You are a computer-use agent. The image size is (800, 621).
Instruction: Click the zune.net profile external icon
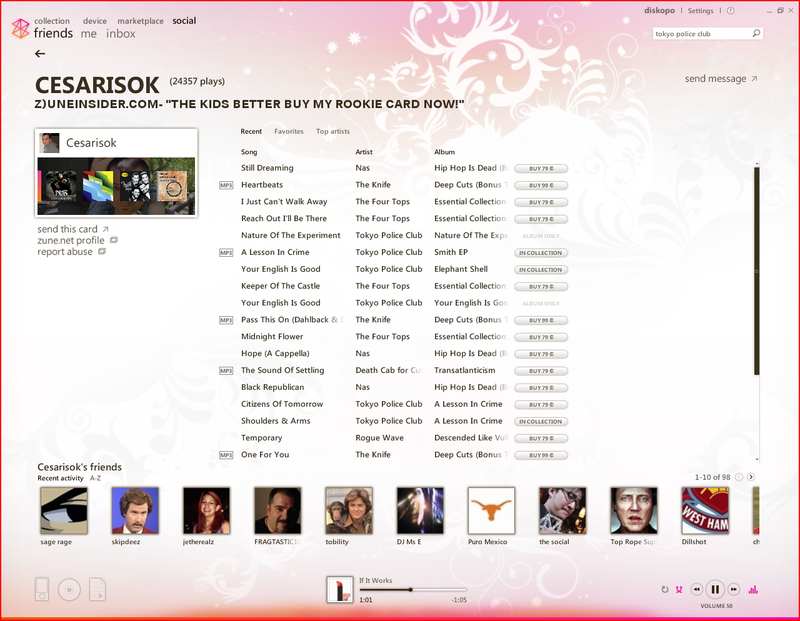pyautogui.click(x=114, y=240)
